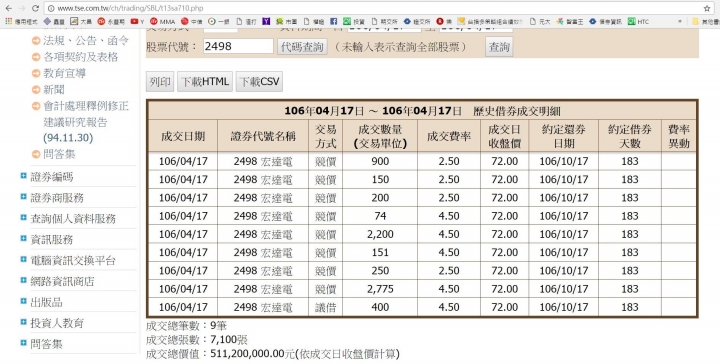Open the apps grid bookmark shortcut
This screenshot has width=720, height=364.
tap(23, 21)
